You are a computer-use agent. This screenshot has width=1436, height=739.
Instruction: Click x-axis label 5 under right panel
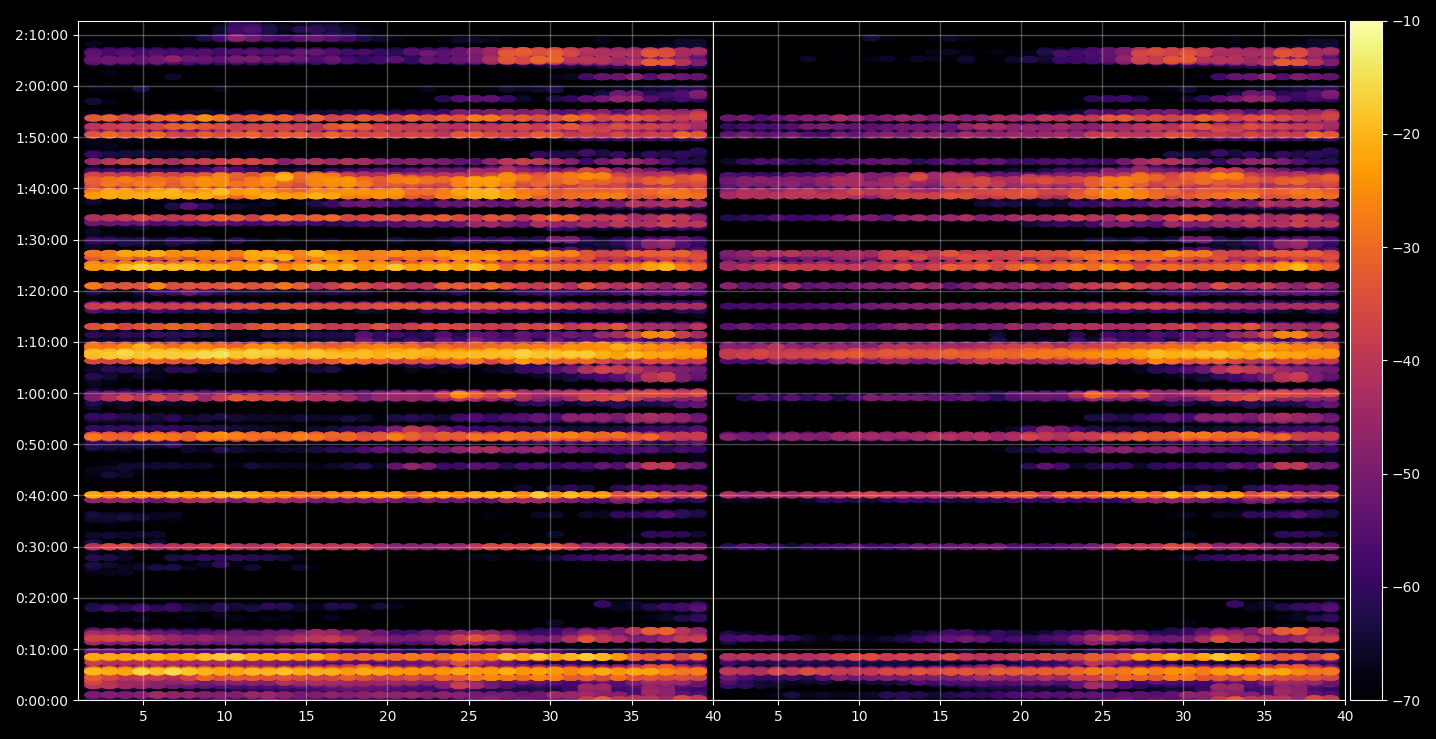tap(778, 716)
